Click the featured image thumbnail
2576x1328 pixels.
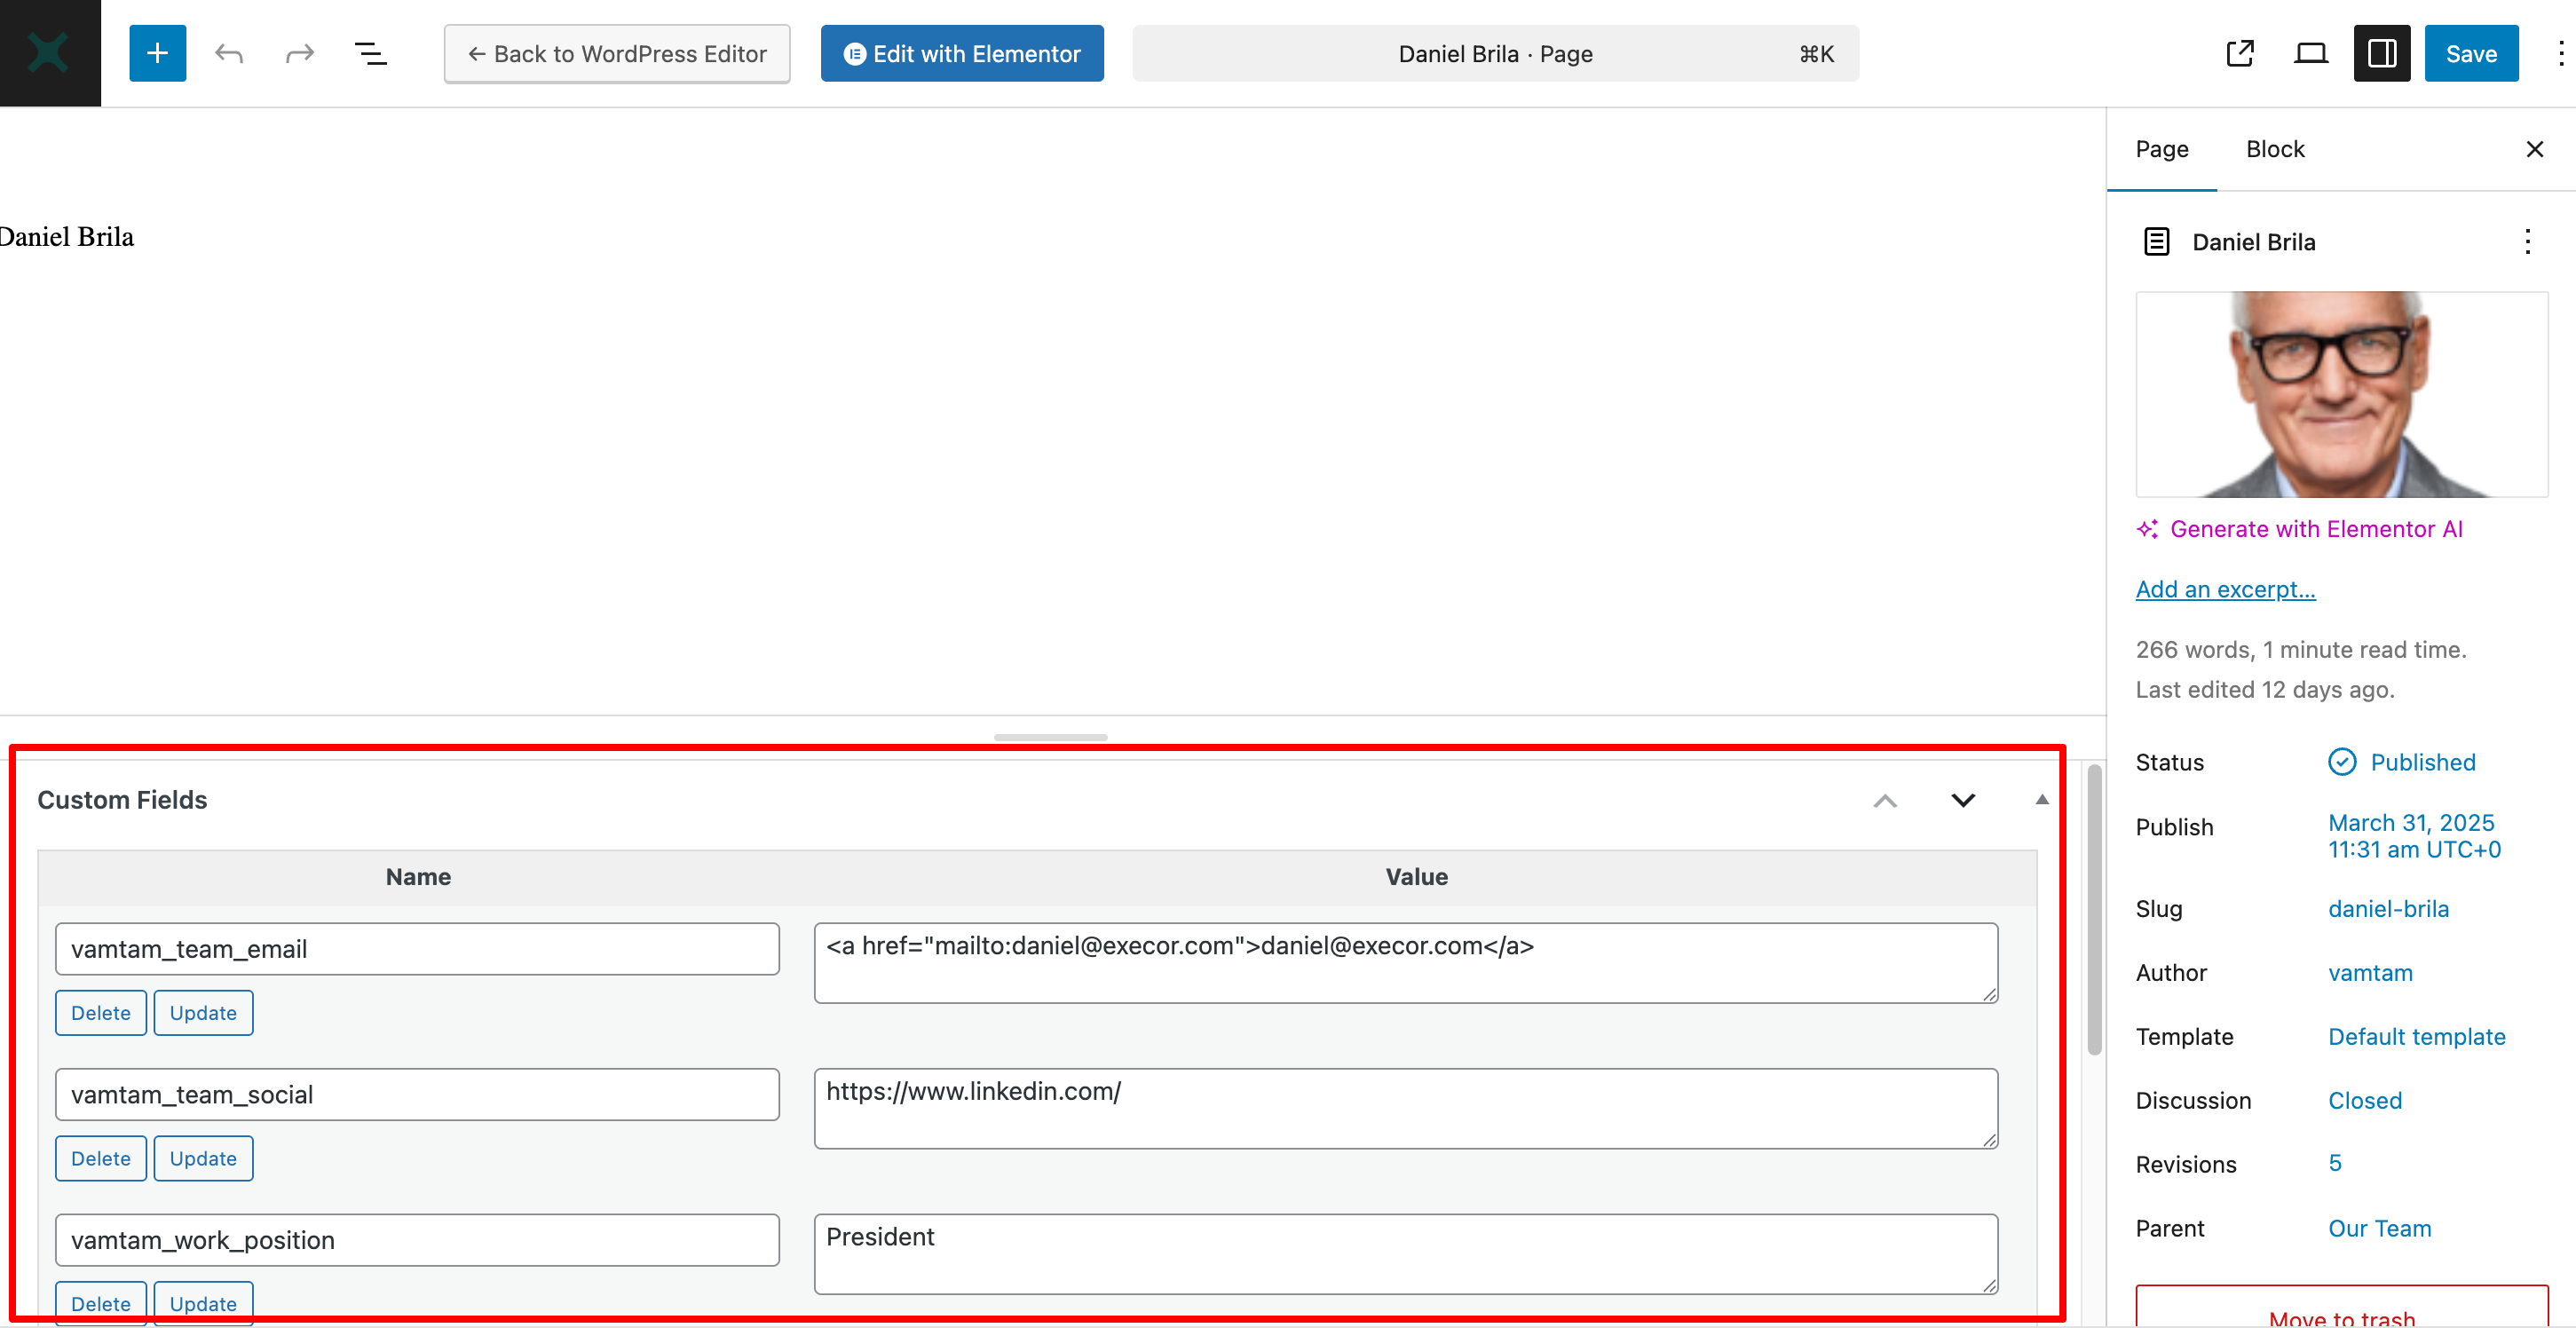pyautogui.click(x=2341, y=394)
